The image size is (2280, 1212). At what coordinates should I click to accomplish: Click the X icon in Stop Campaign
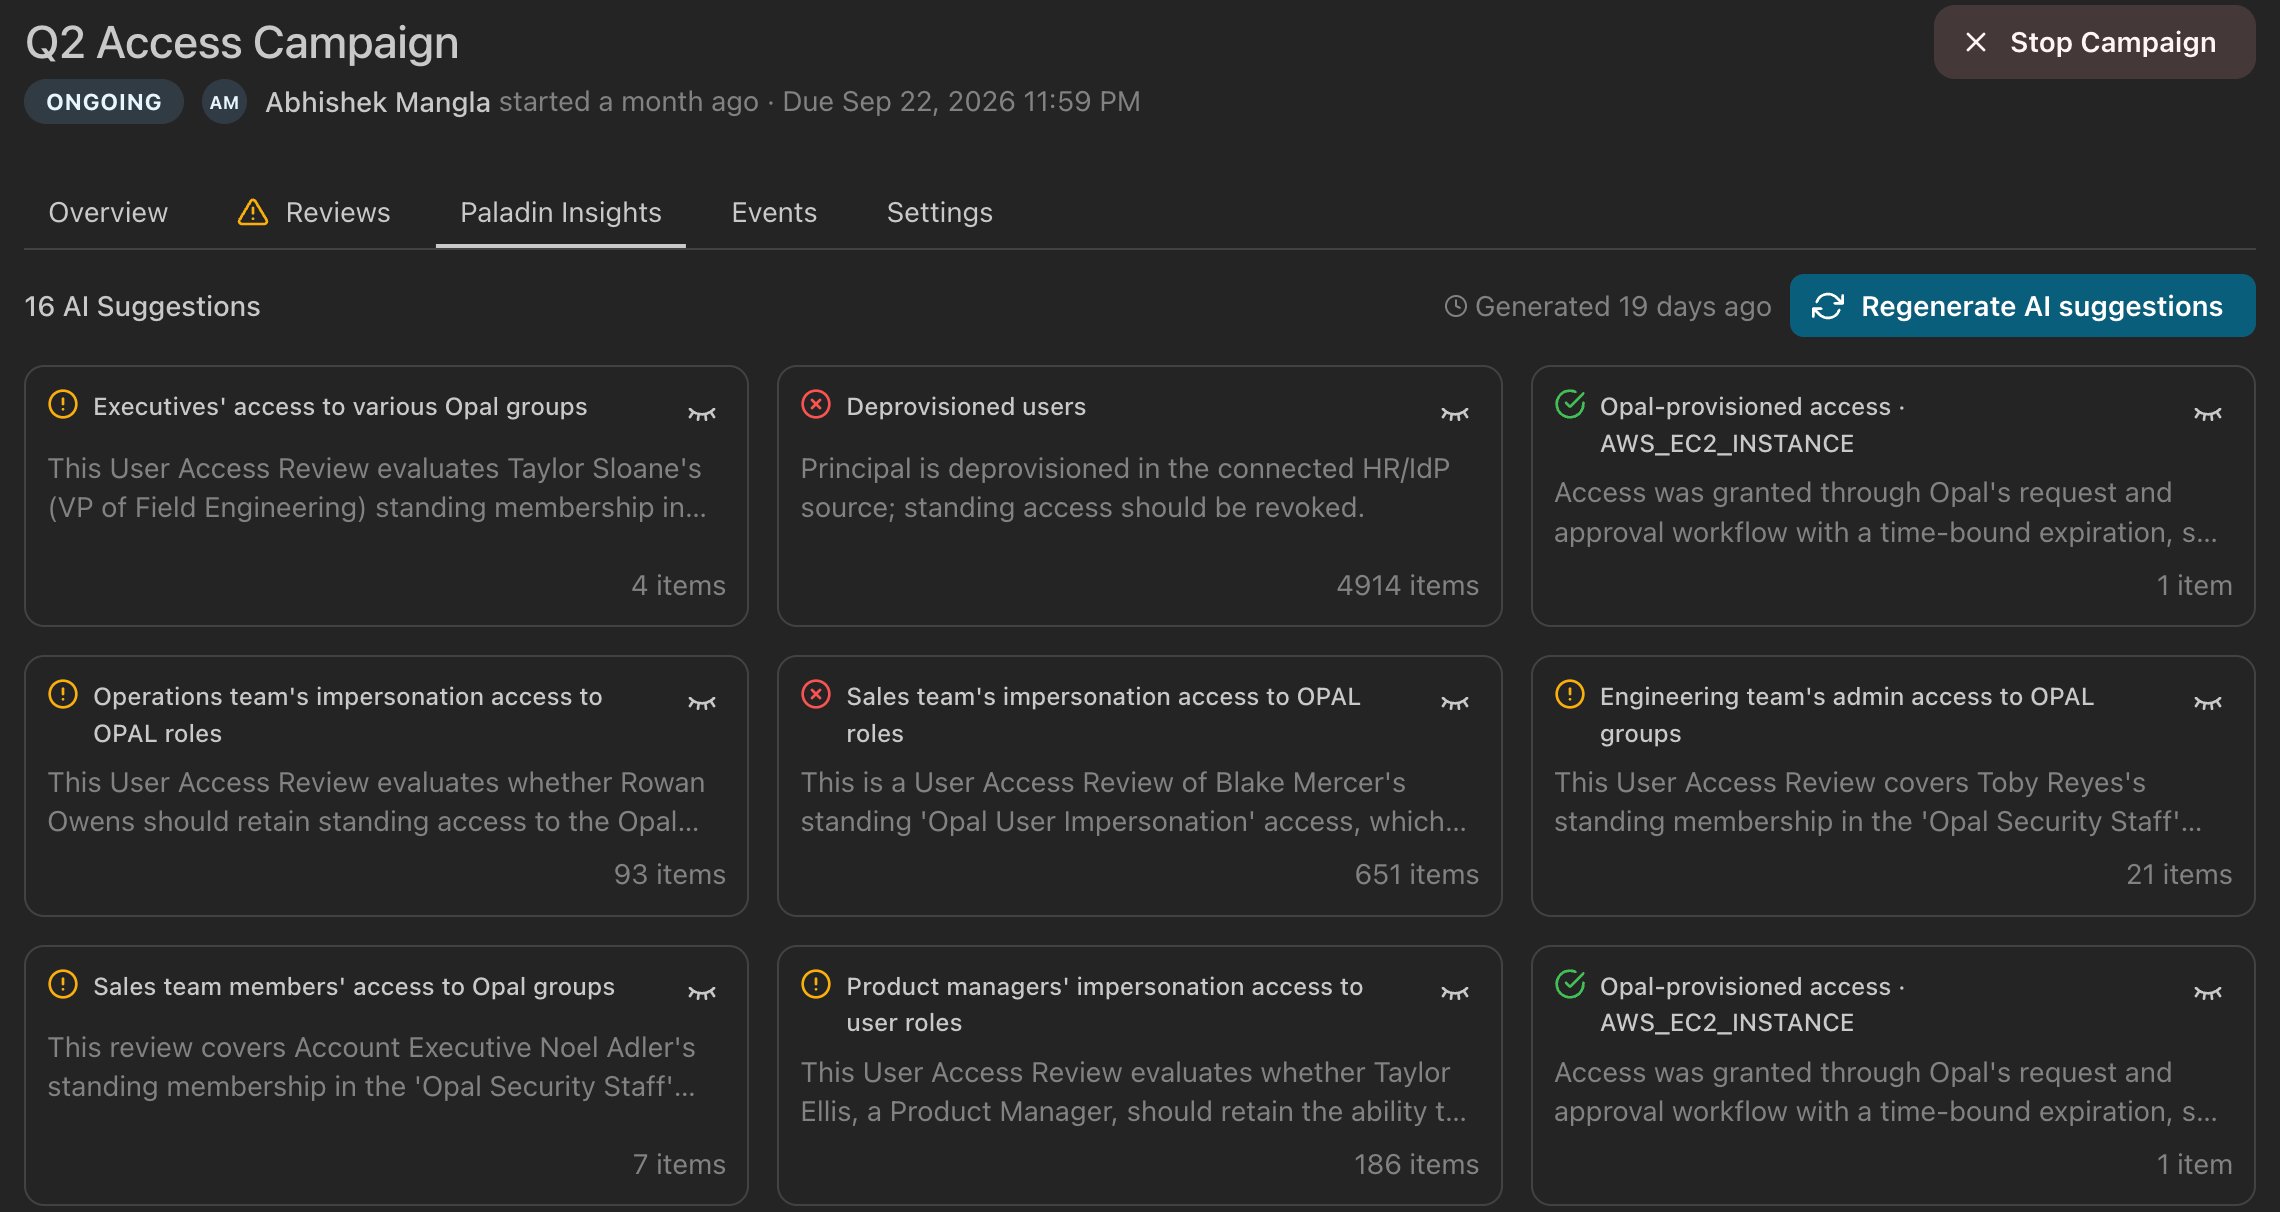(x=1976, y=42)
